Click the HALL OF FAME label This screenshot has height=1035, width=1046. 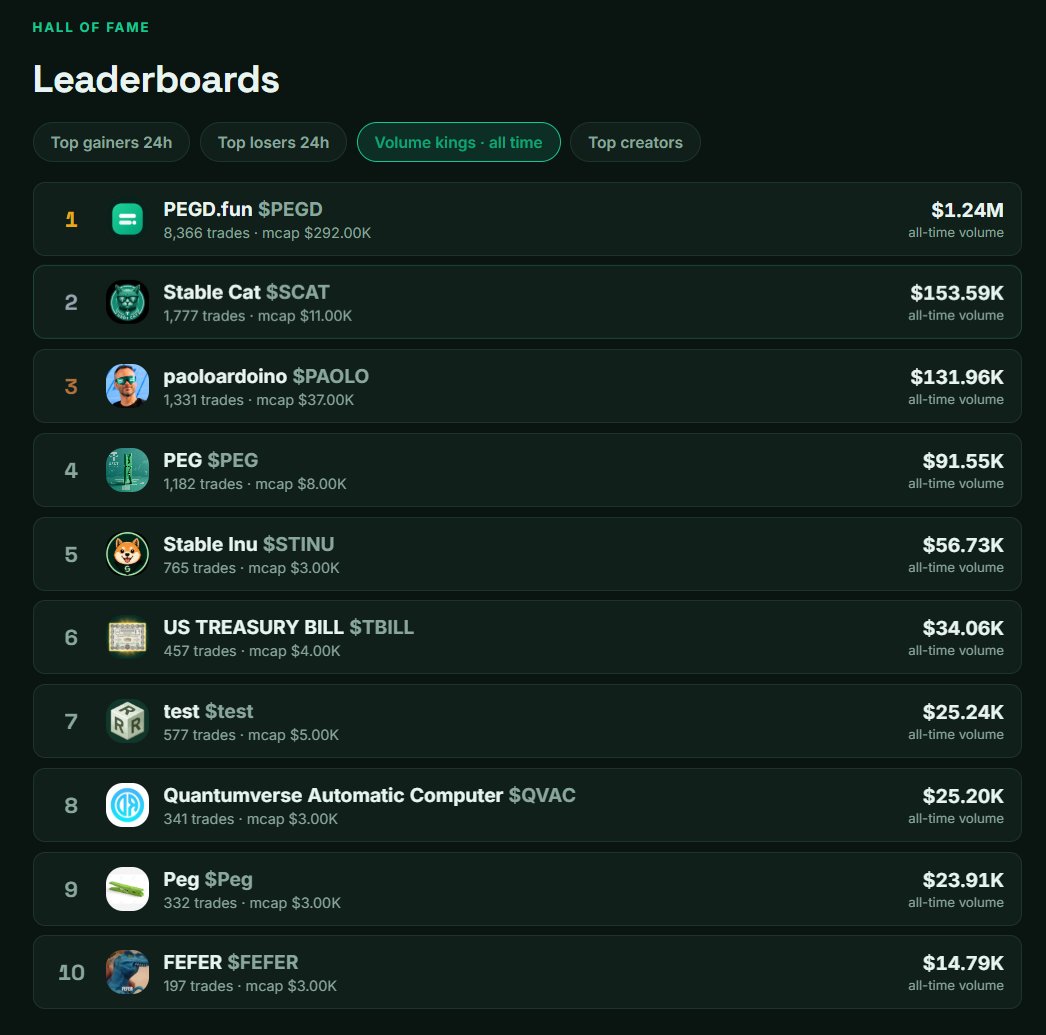pos(91,27)
